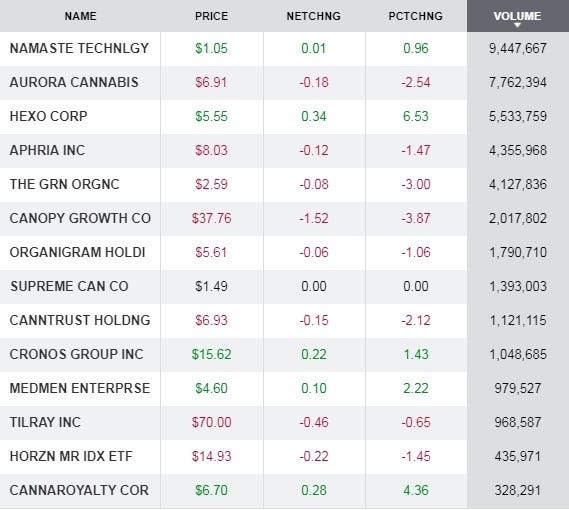The width and height of the screenshot is (569, 510).
Task: Select Supreme Can volume 1,393,003
Action: (x=517, y=286)
